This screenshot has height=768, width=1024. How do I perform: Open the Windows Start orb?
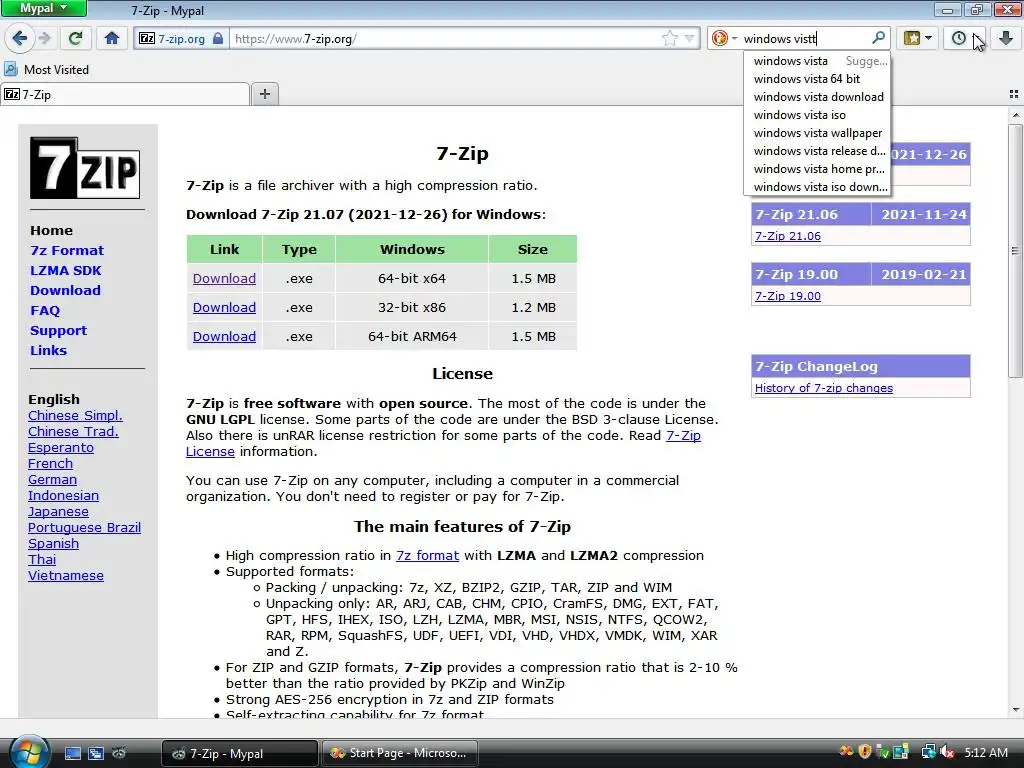coord(29,752)
